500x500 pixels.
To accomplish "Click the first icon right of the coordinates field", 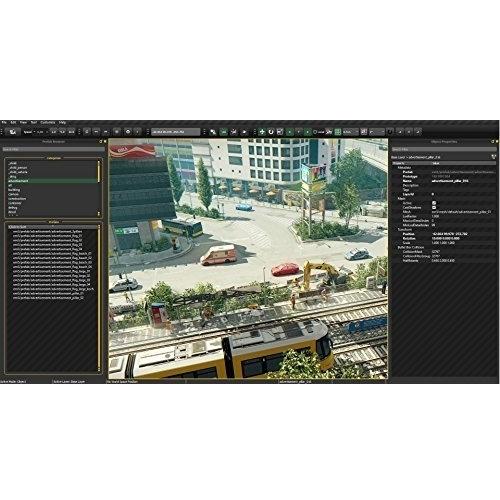I will click(213, 132).
